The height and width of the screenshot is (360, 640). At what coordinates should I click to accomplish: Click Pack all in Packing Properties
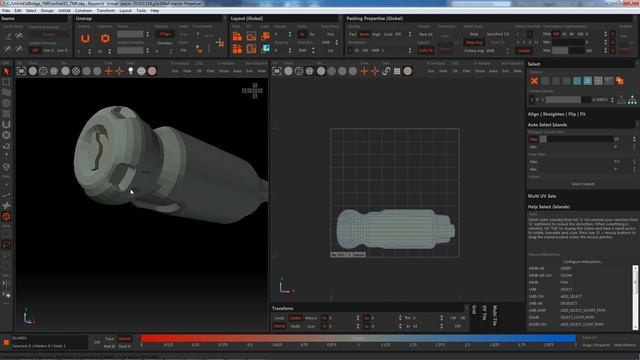pos(425,34)
